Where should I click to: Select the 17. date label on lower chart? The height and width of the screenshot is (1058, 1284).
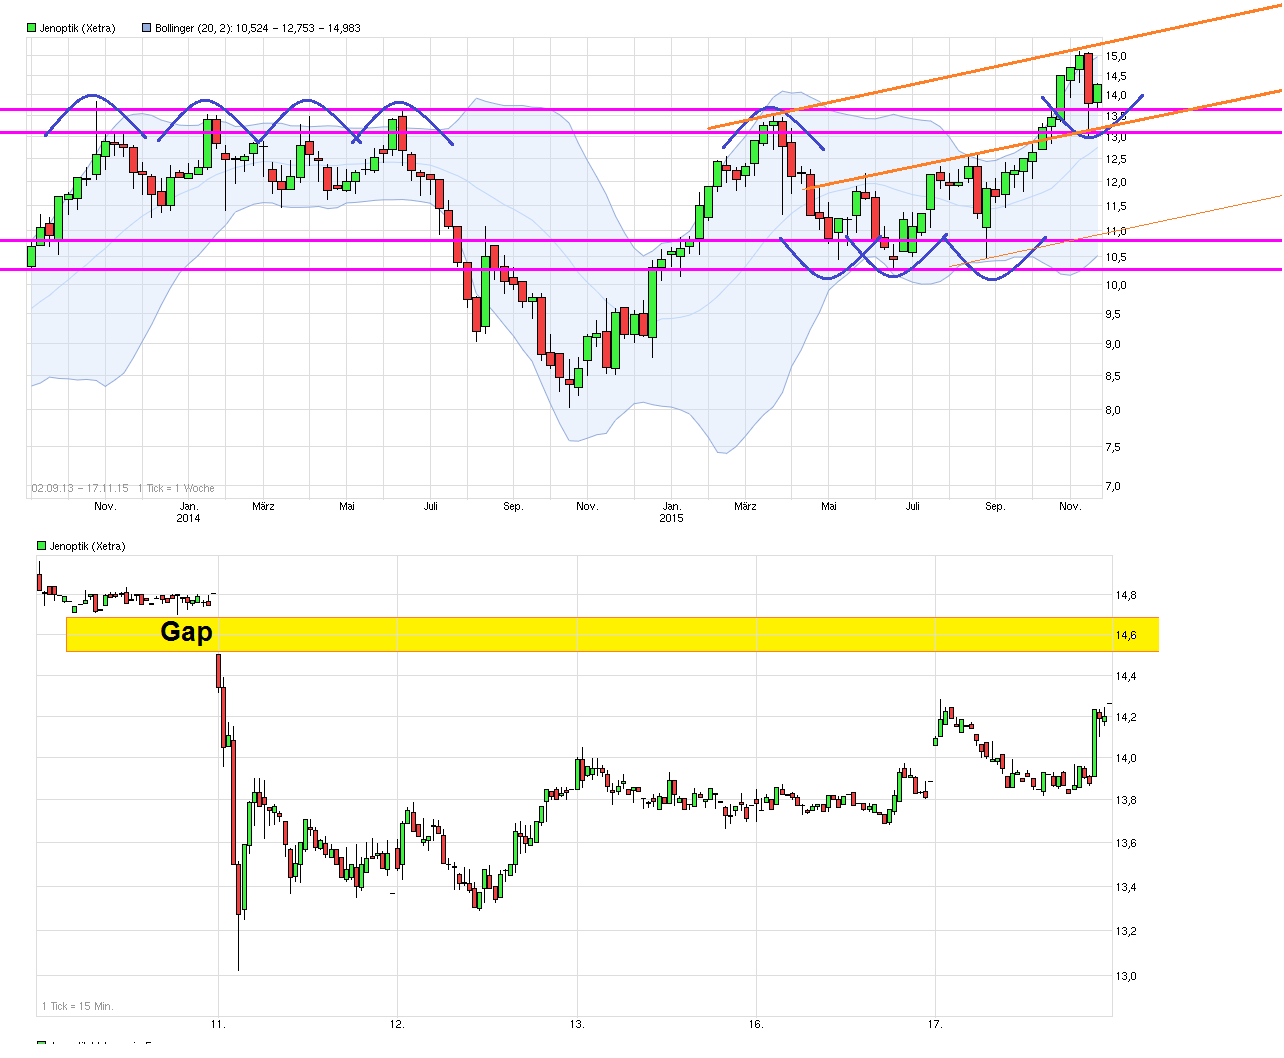point(936,1023)
